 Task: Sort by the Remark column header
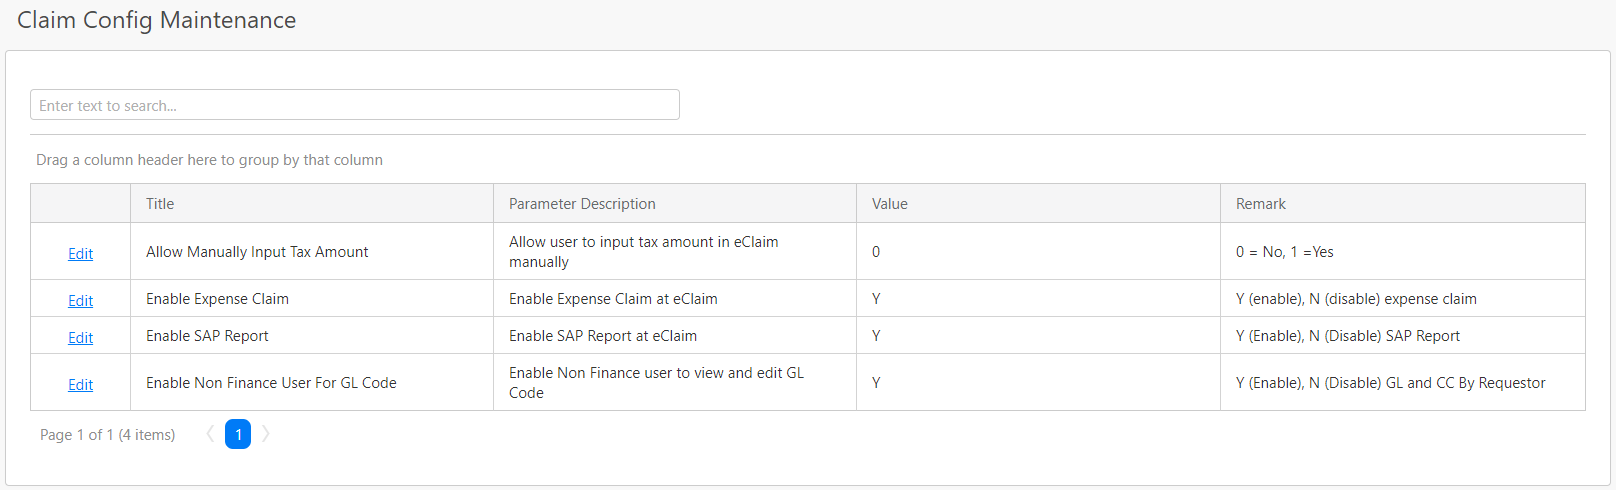1261,204
